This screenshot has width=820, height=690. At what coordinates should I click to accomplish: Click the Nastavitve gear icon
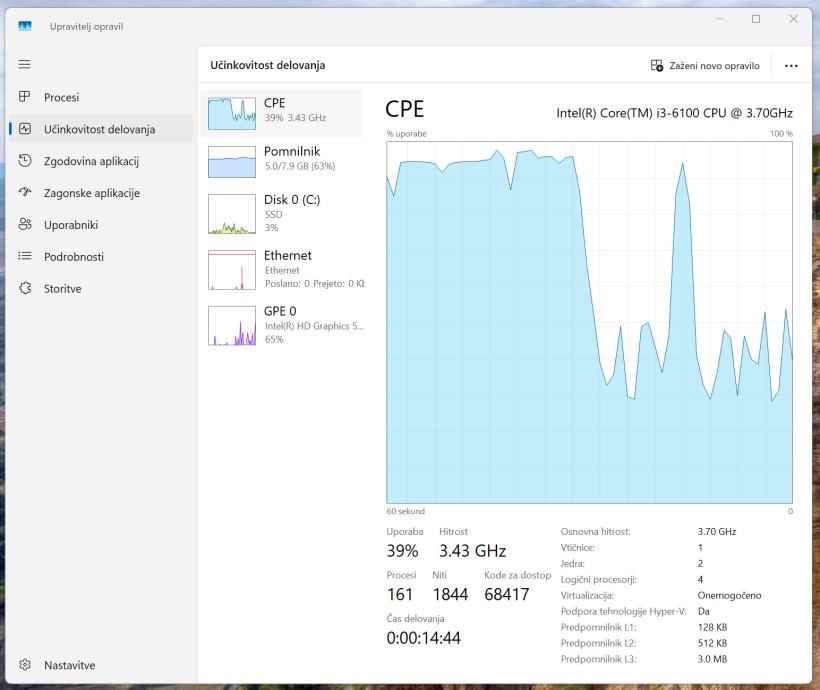tap(25, 665)
